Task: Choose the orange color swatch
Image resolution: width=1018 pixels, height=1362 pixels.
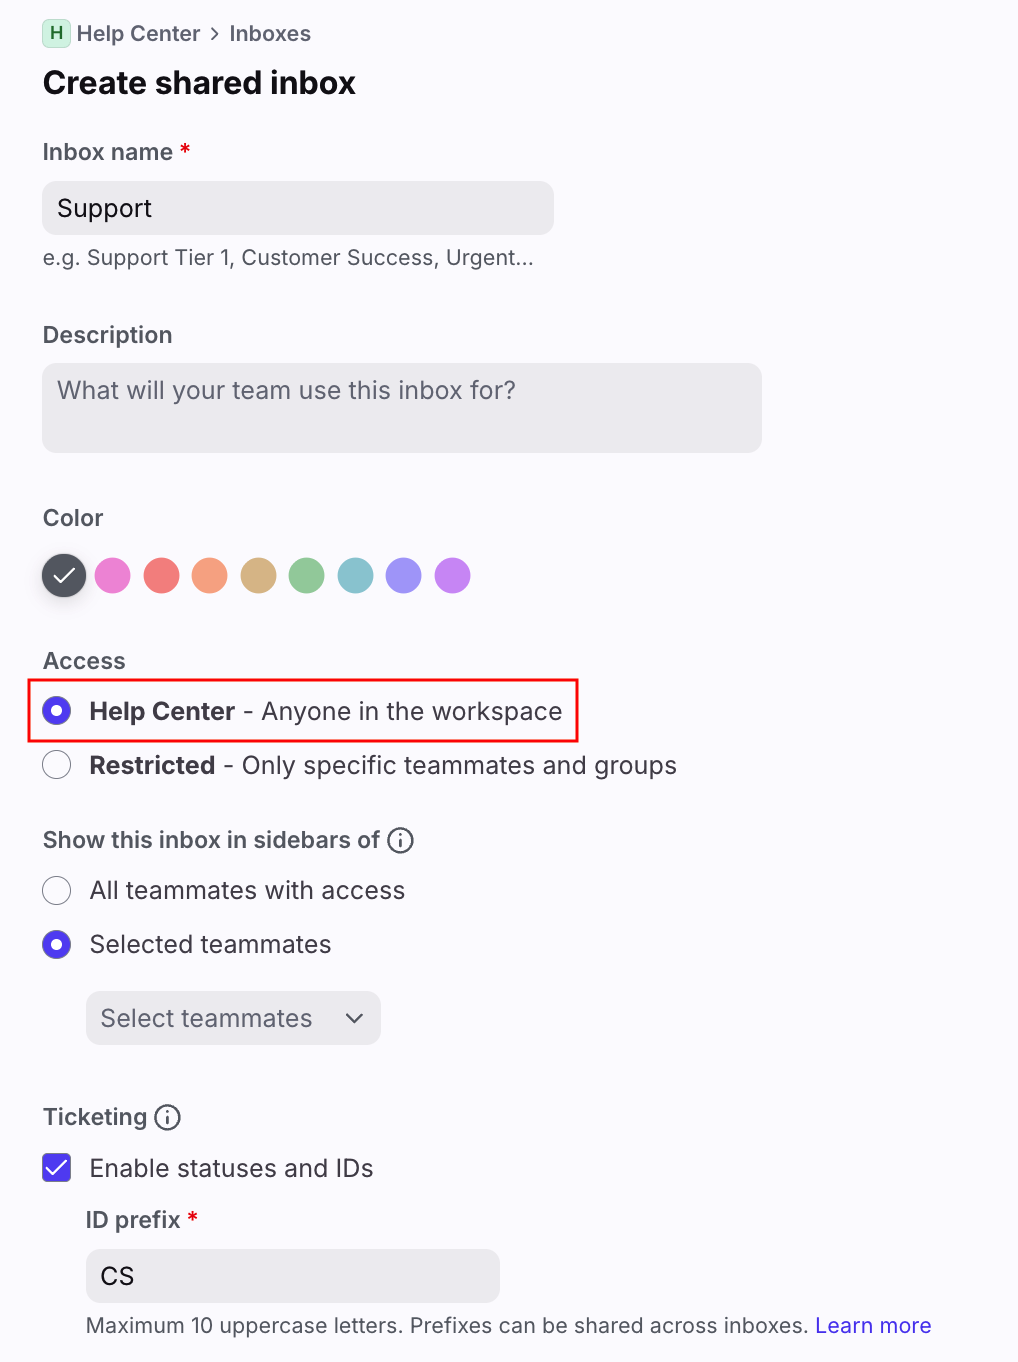Action: 210,576
